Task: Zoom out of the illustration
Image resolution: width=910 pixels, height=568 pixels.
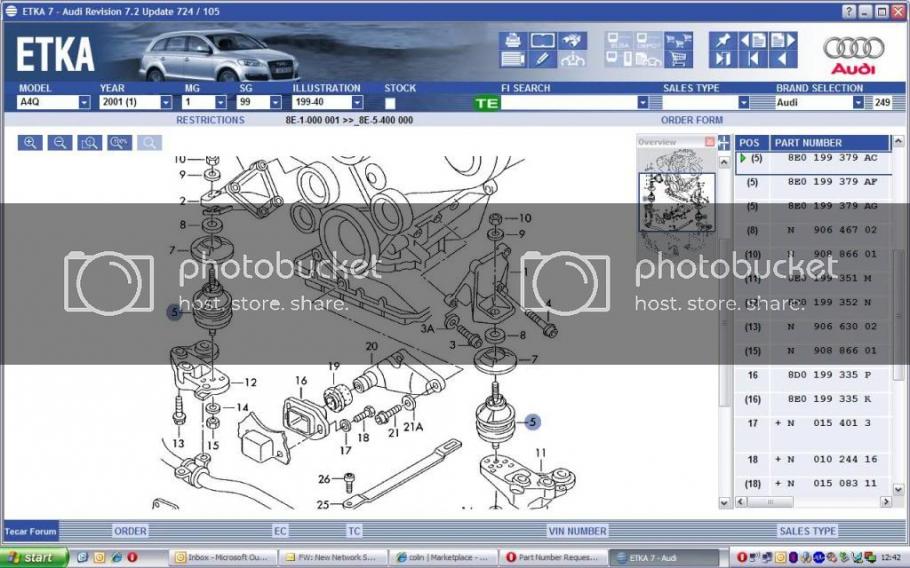Action: tap(60, 143)
